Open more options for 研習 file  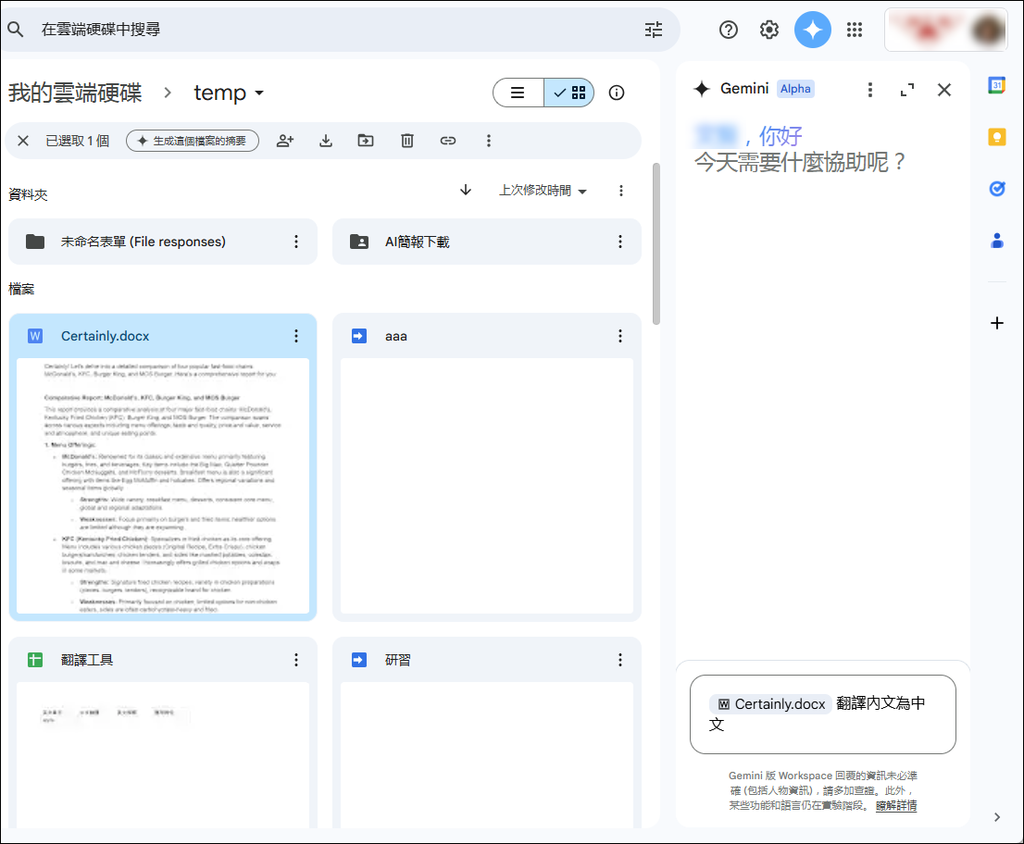(x=620, y=660)
